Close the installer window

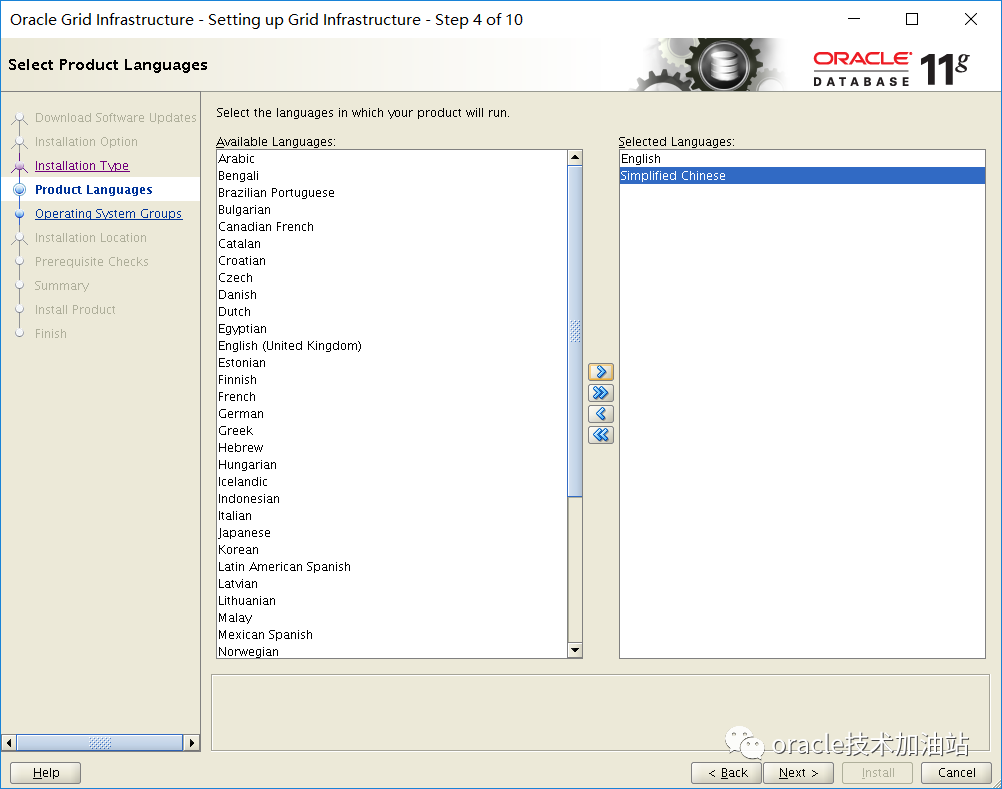[x=971, y=19]
